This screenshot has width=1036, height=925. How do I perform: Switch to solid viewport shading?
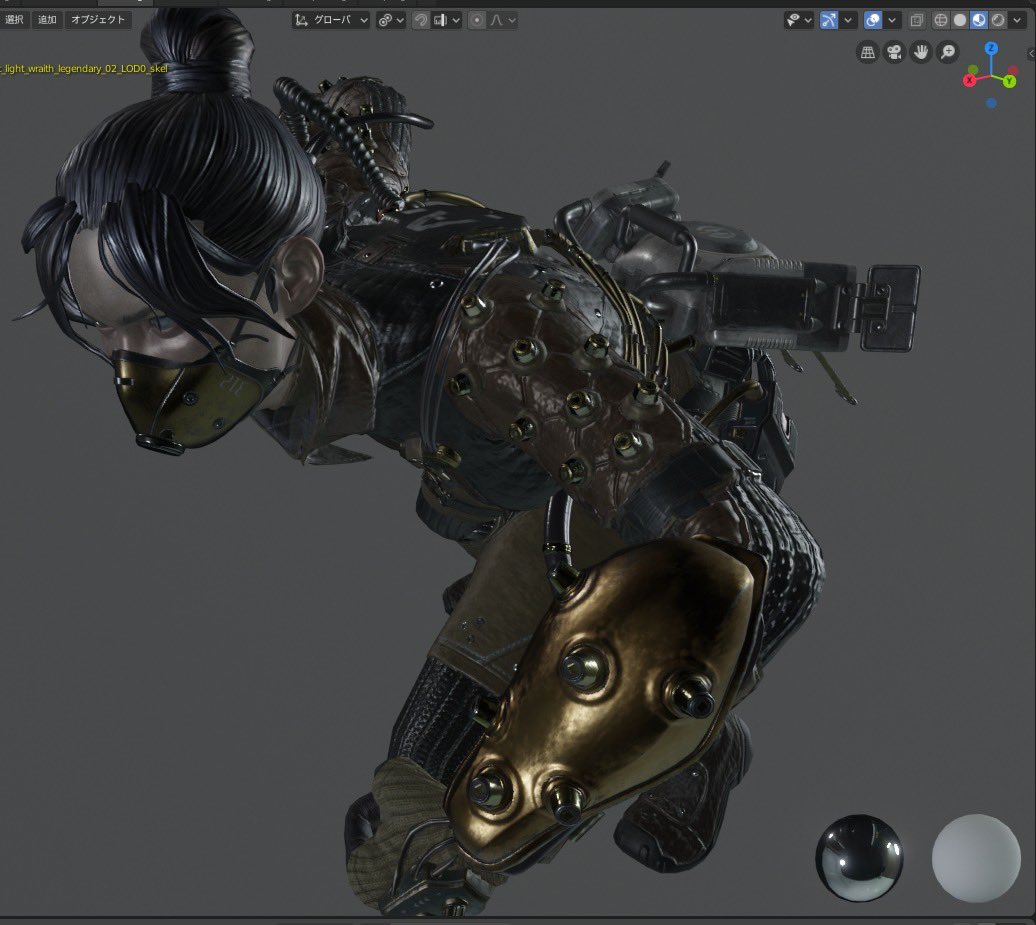(x=959, y=20)
